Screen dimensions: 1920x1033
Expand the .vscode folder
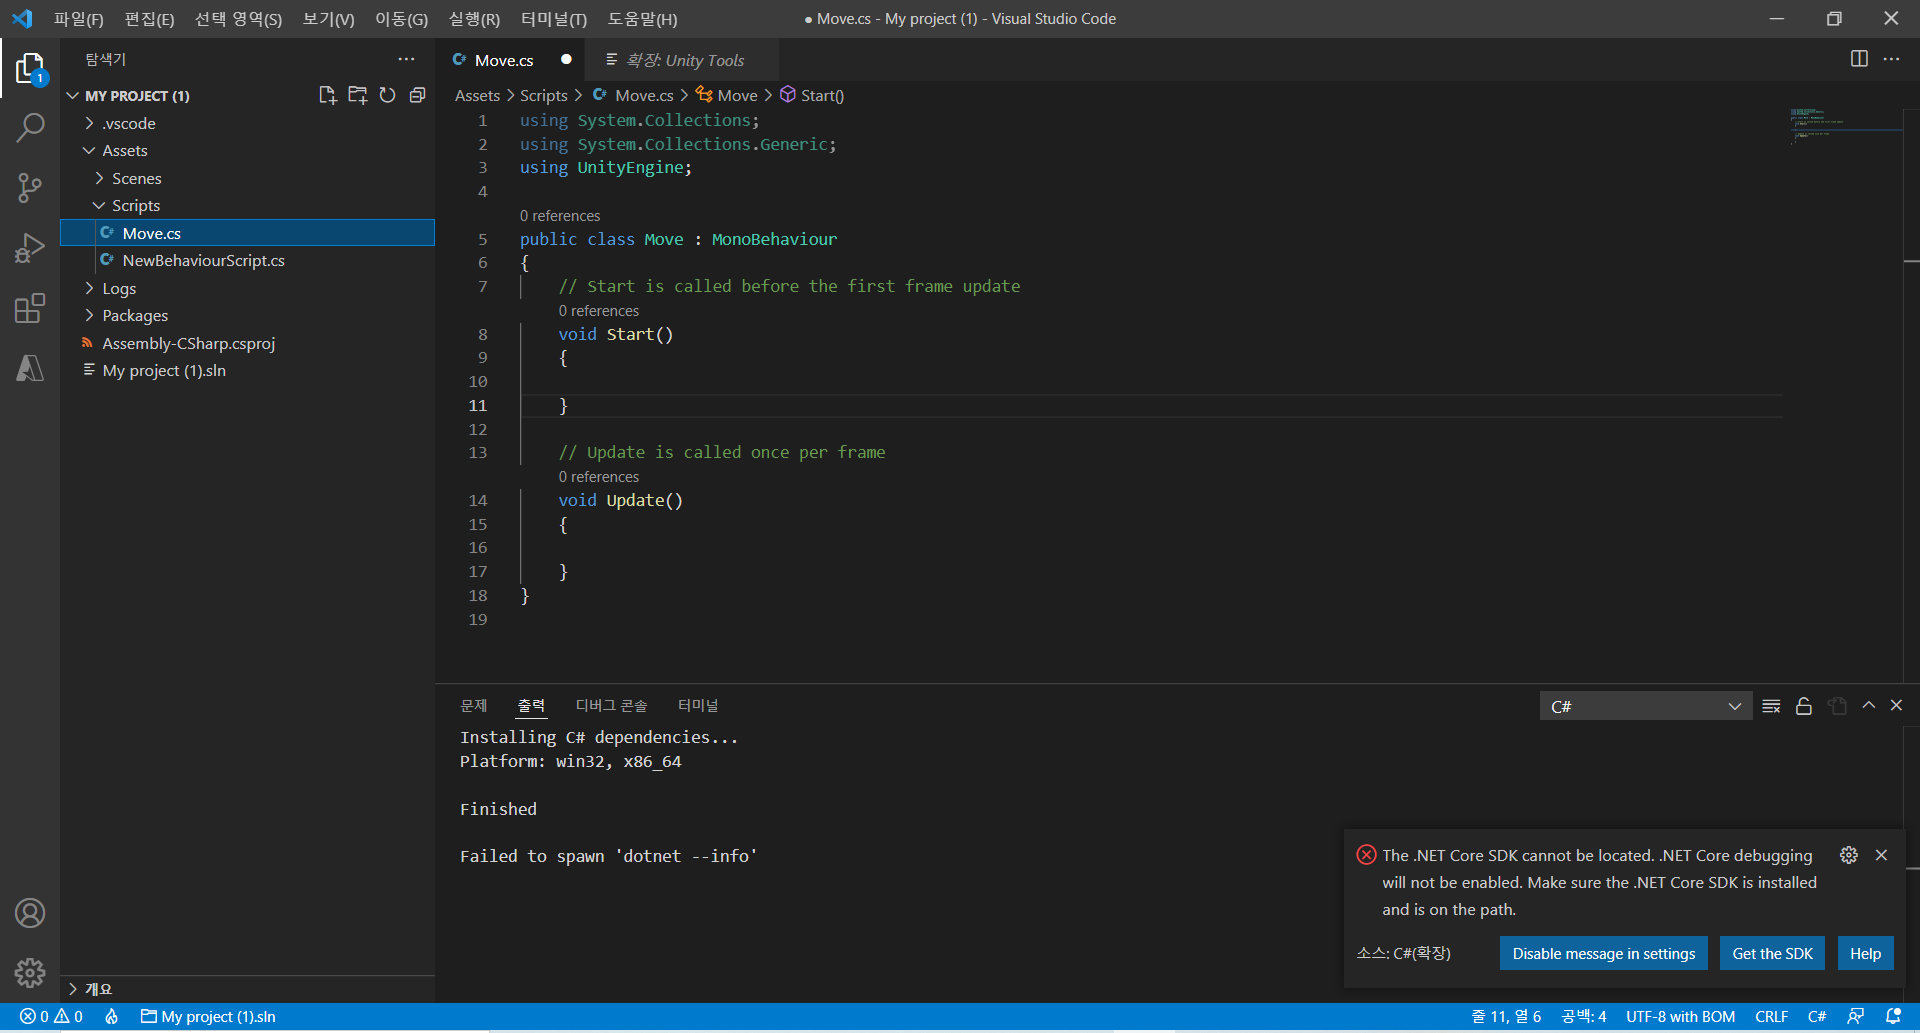[247, 123]
